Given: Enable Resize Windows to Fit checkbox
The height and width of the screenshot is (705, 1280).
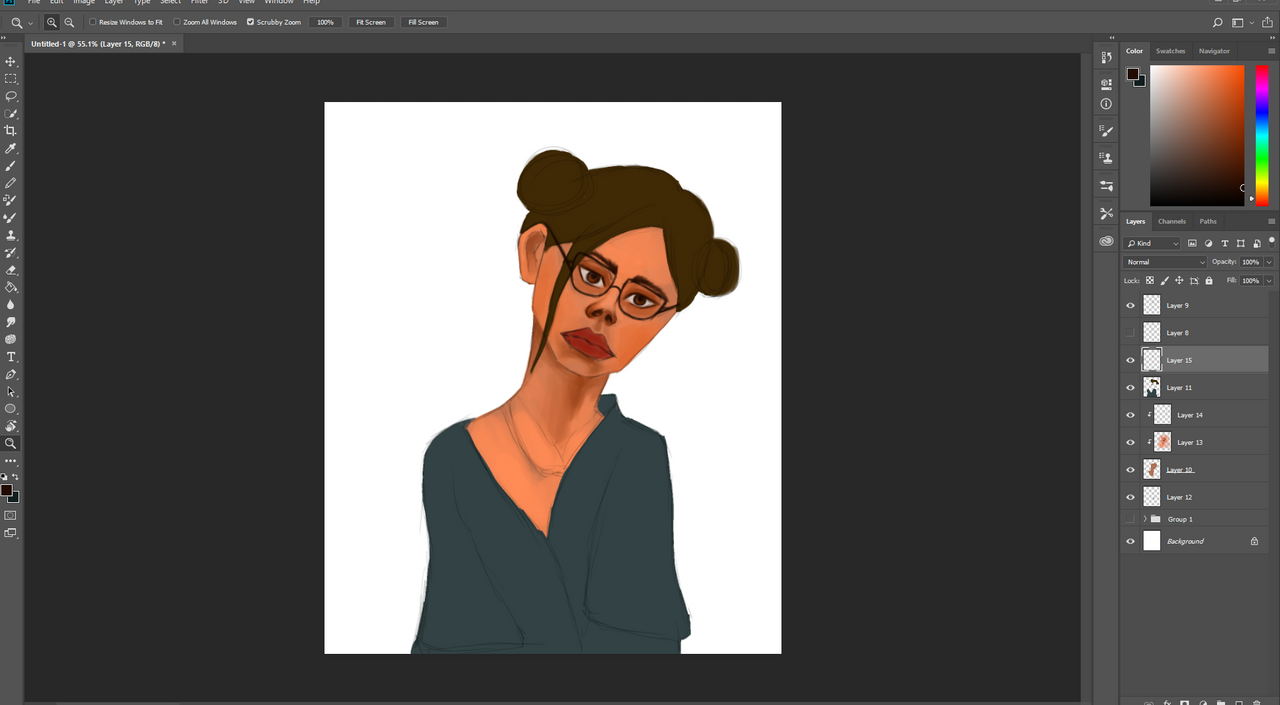Looking at the screenshot, I should (x=93, y=22).
